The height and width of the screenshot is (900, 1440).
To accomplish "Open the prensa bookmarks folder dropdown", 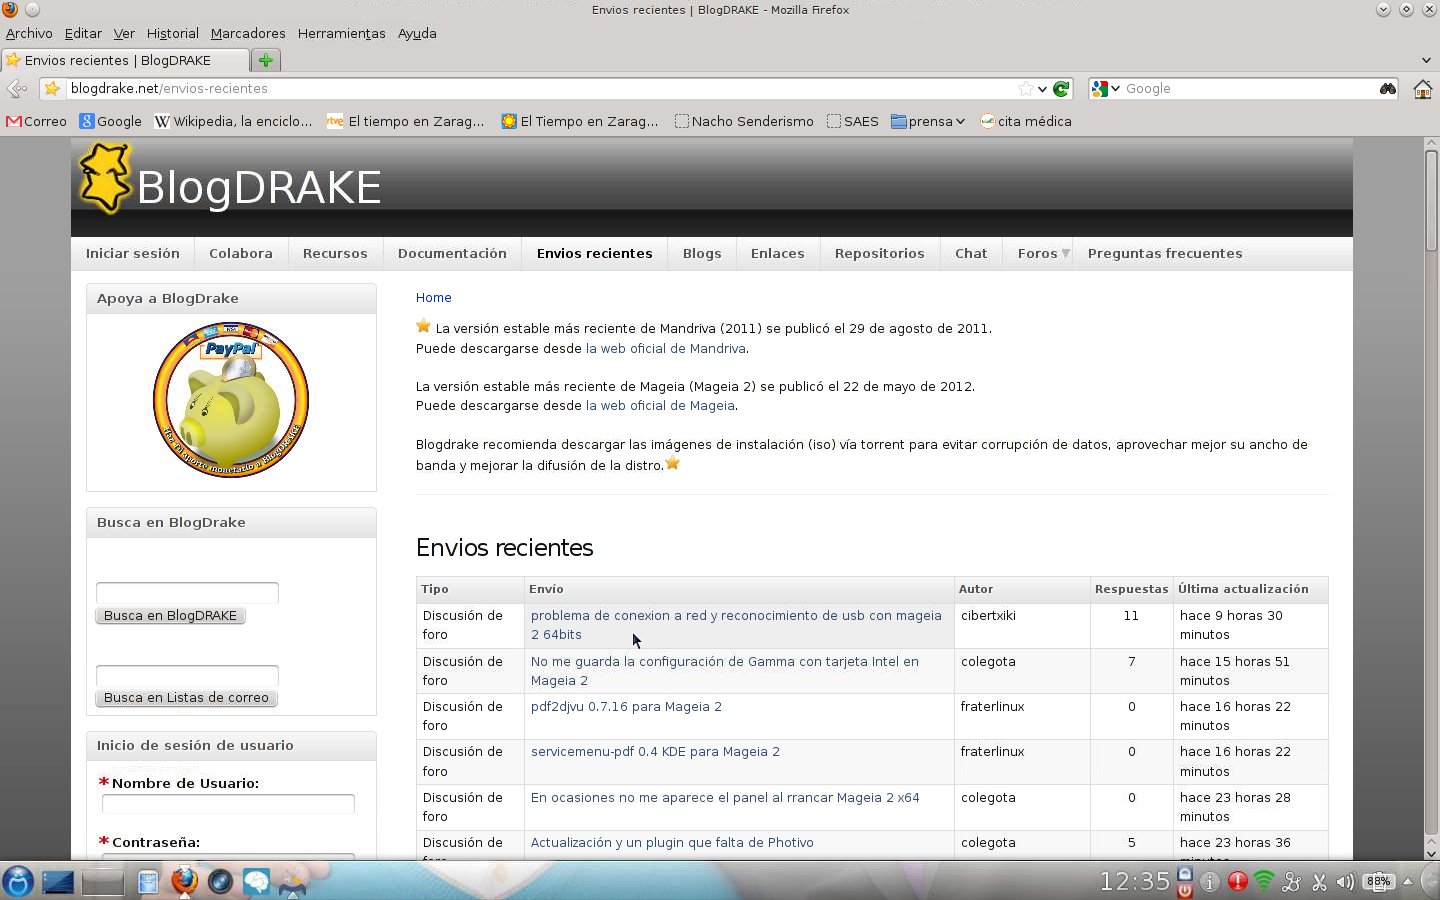I will [928, 121].
